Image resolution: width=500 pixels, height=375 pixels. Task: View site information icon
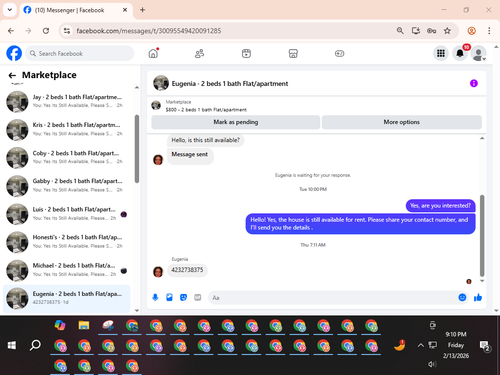coord(67,31)
